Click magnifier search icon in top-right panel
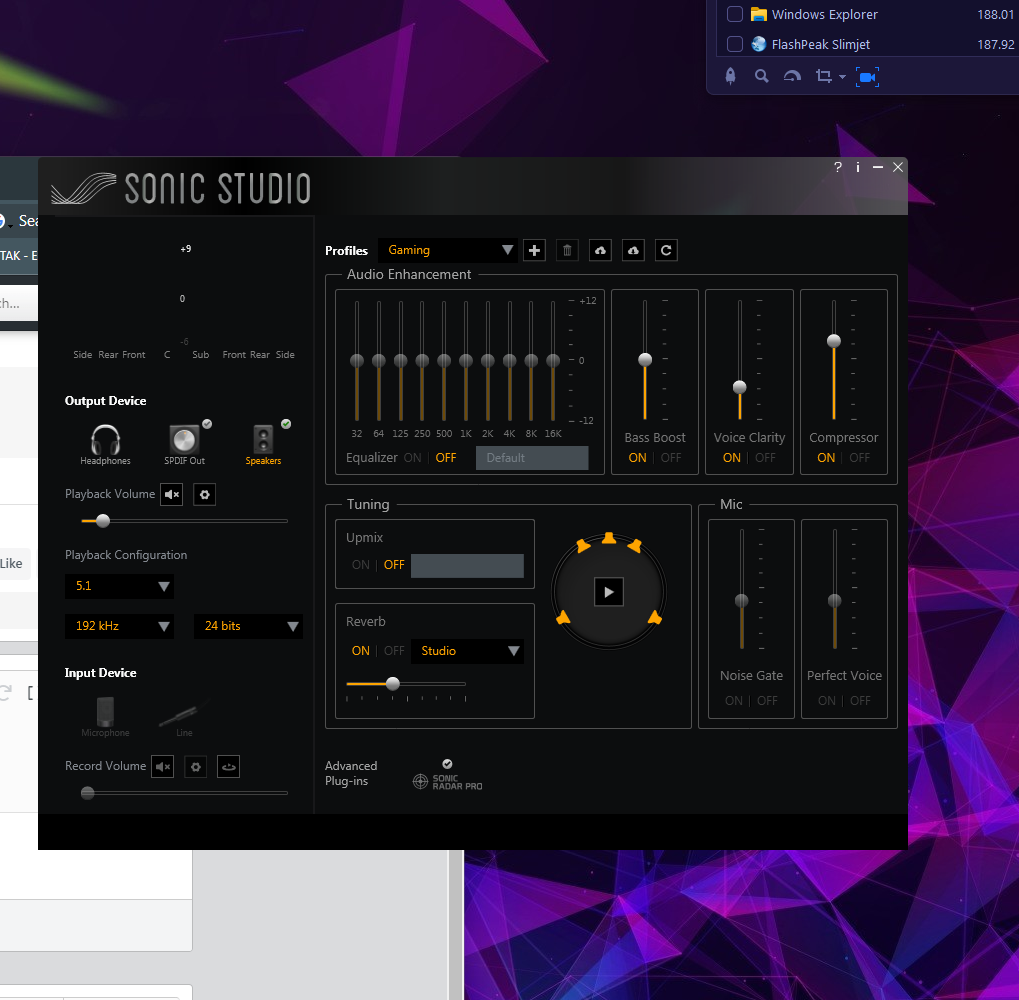Image resolution: width=1019 pixels, height=1000 pixels. pos(762,77)
